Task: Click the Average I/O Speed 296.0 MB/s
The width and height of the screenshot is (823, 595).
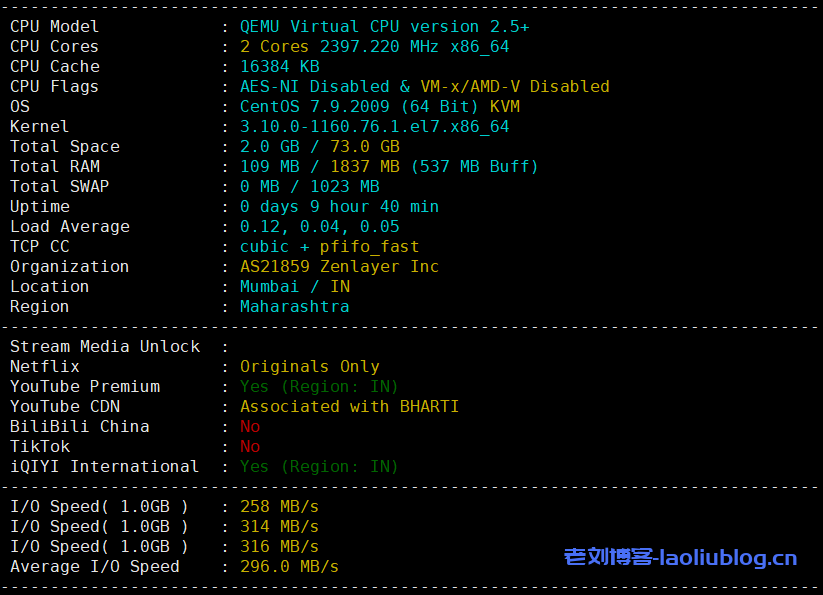Action: pyautogui.click(x=289, y=567)
